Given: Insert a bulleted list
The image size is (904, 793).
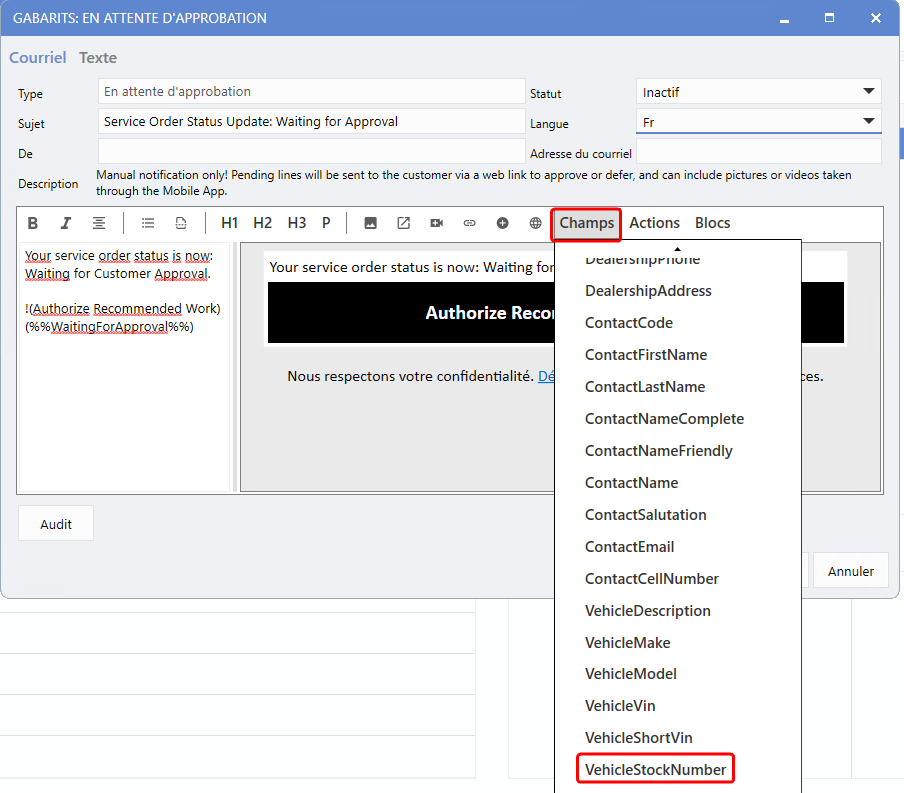Looking at the screenshot, I should point(148,223).
